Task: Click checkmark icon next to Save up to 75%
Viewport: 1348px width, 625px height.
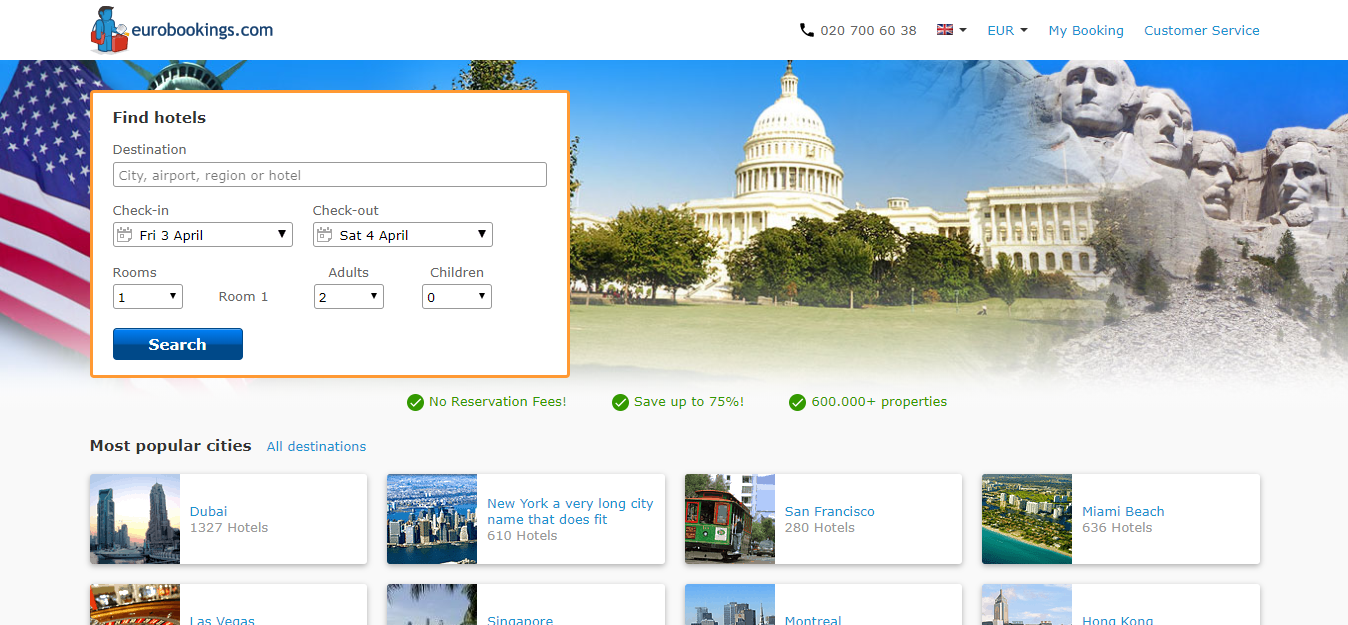Action: (x=620, y=402)
